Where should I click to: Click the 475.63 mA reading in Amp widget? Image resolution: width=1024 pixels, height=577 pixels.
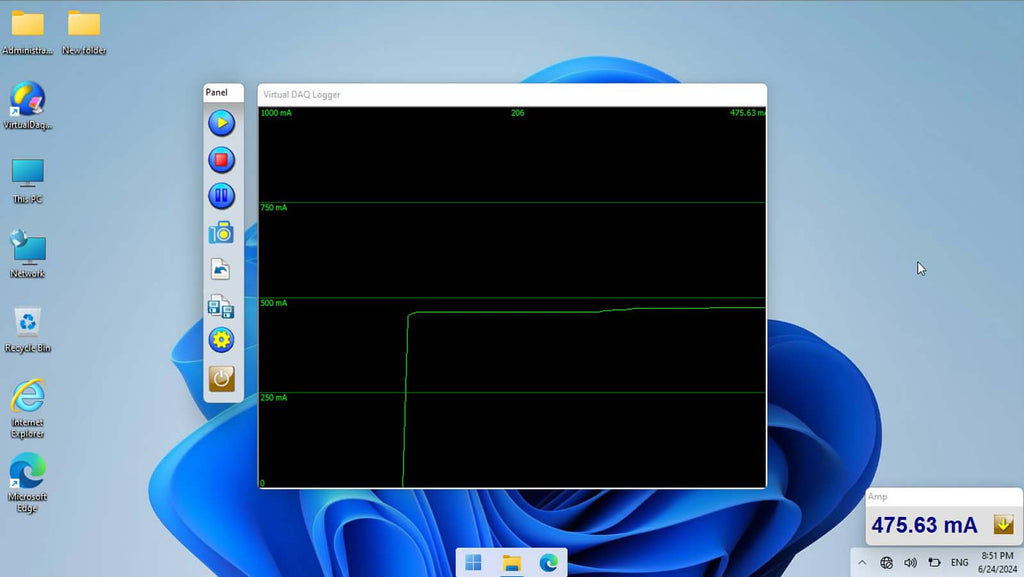click(923, 525)
